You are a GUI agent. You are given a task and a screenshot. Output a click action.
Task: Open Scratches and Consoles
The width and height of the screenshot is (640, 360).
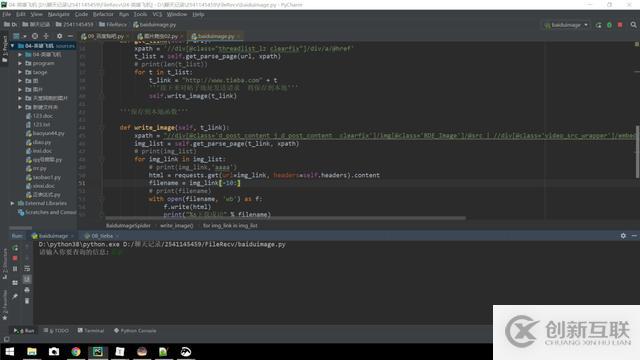click(x=47, y=212)
